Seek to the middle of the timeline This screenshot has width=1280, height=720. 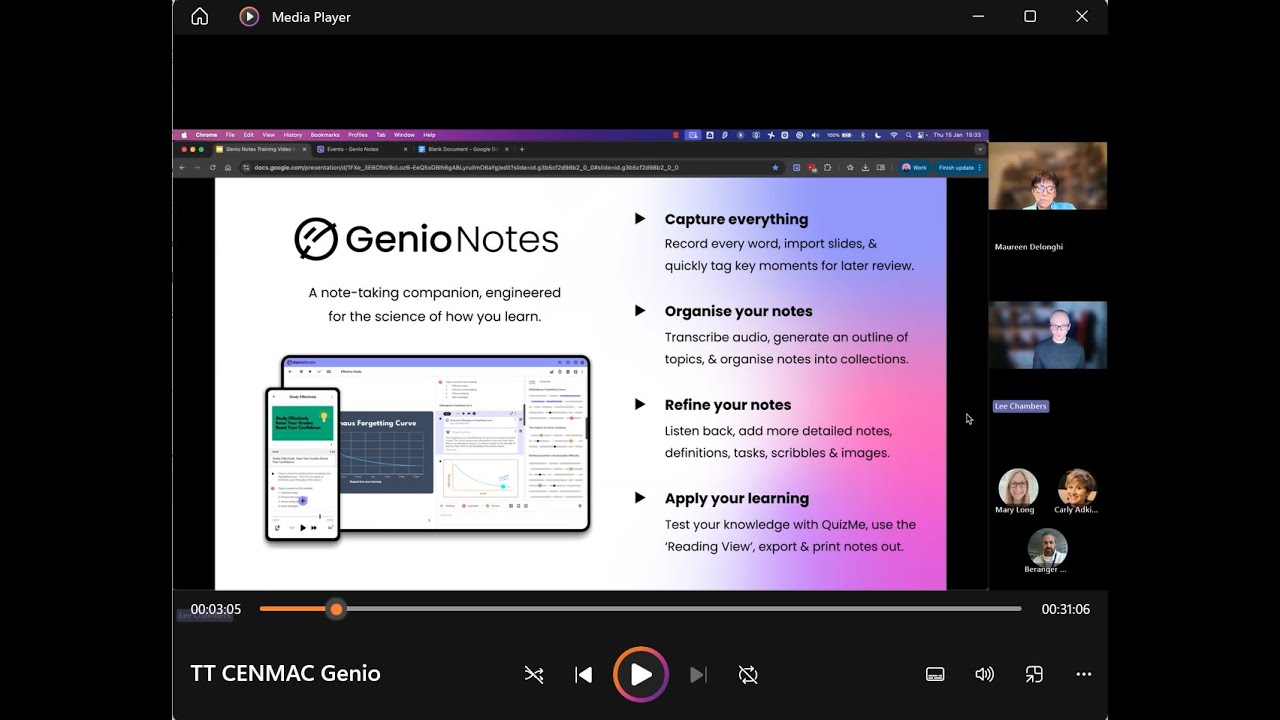pos(641,609)
